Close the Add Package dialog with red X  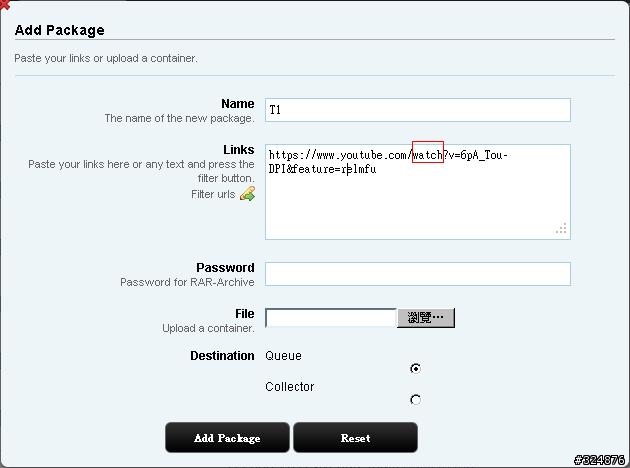(x=4, y=5)
